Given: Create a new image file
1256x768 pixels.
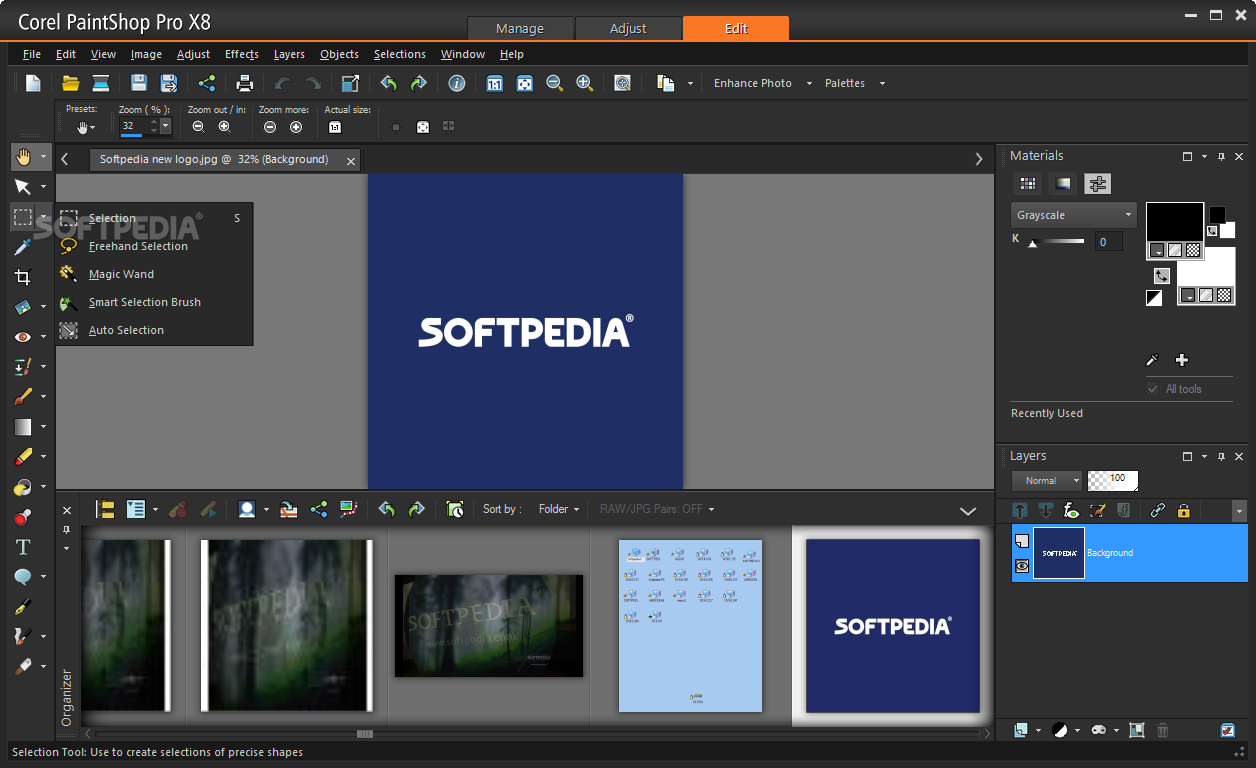Looking at the screenshot, I should pyautogui.click(x=34, y=83).
